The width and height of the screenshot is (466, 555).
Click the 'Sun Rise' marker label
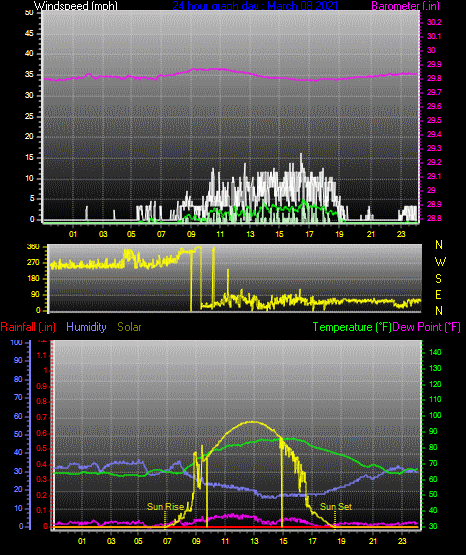pyautogui.click(x=165, y=507)
